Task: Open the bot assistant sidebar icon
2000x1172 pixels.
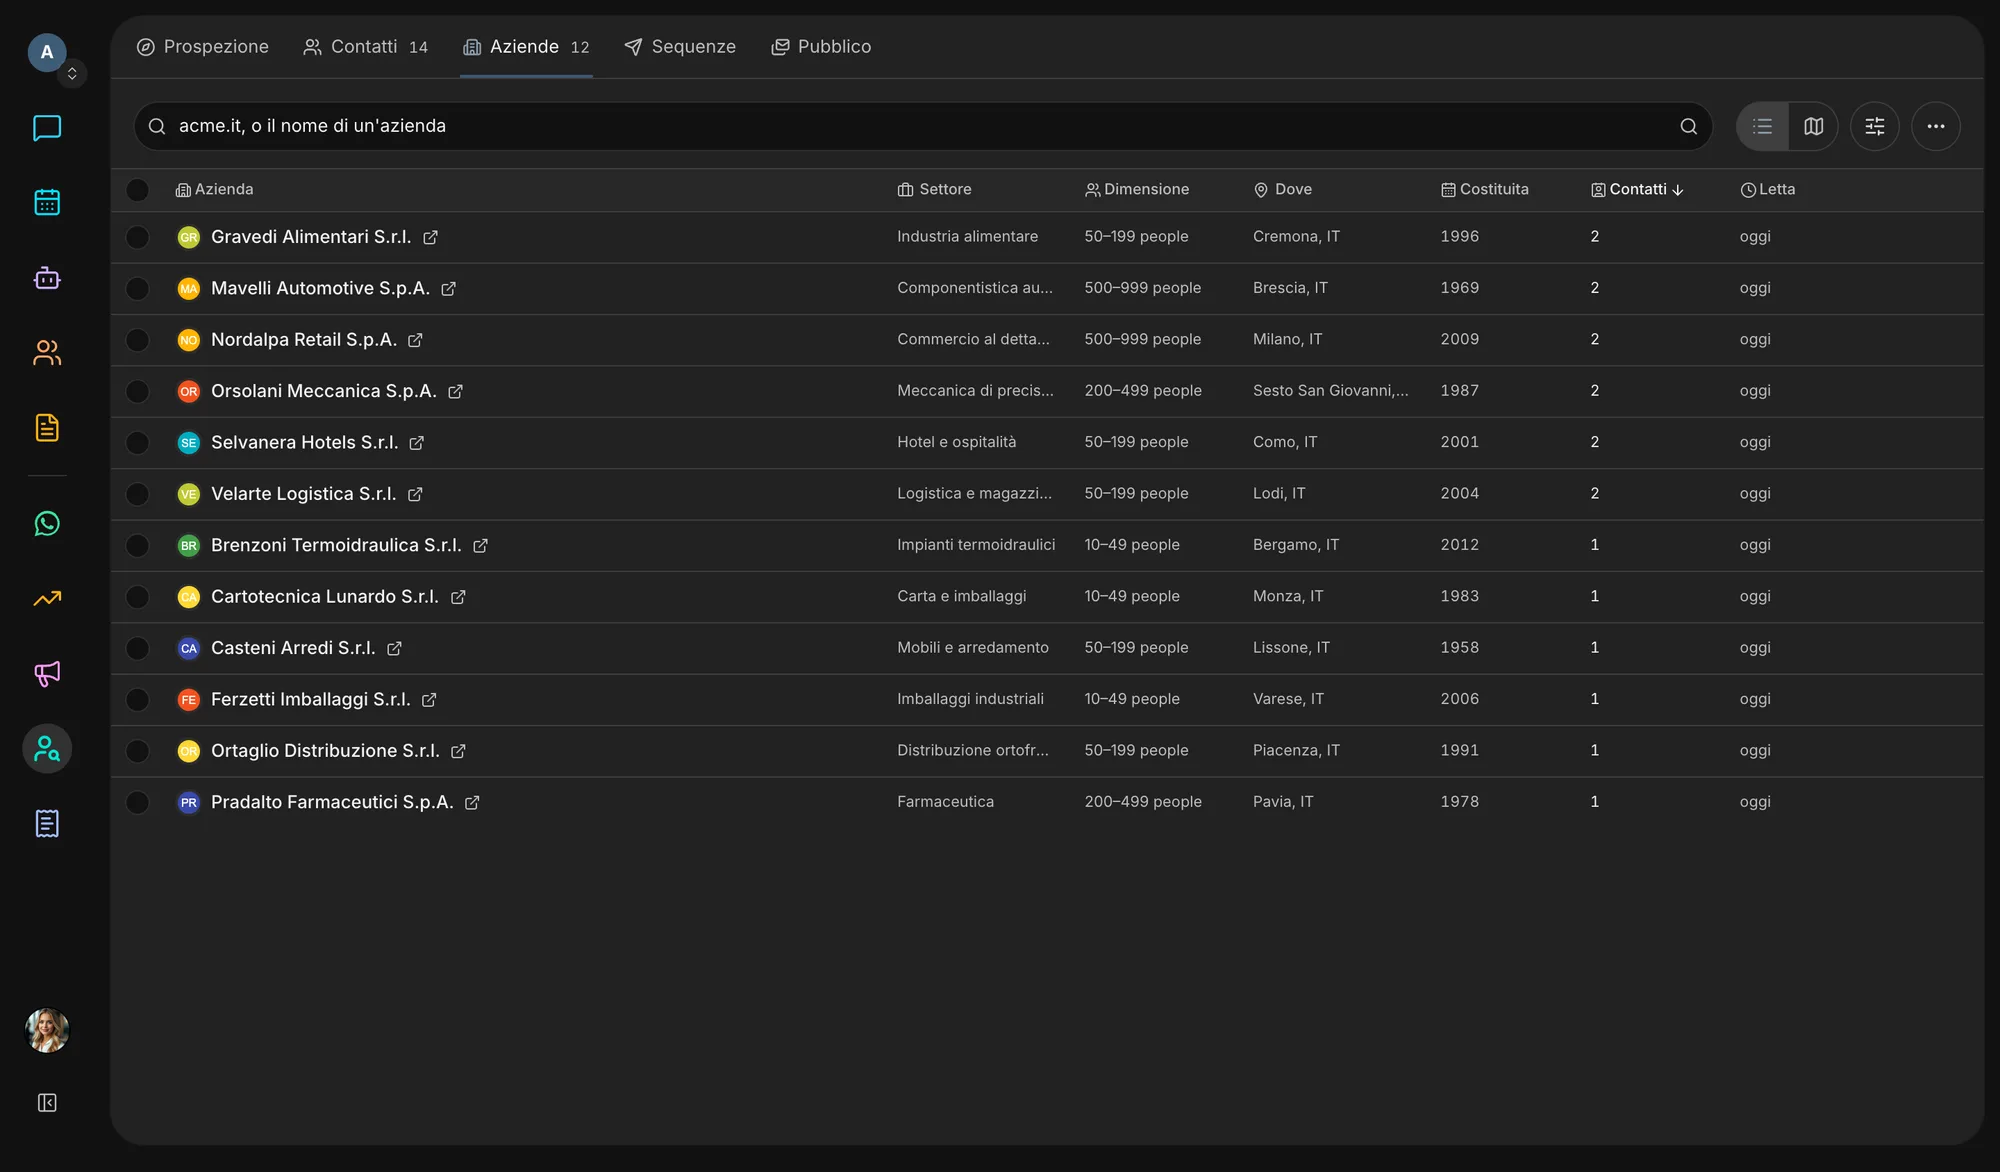Action: tap(47, 277)
